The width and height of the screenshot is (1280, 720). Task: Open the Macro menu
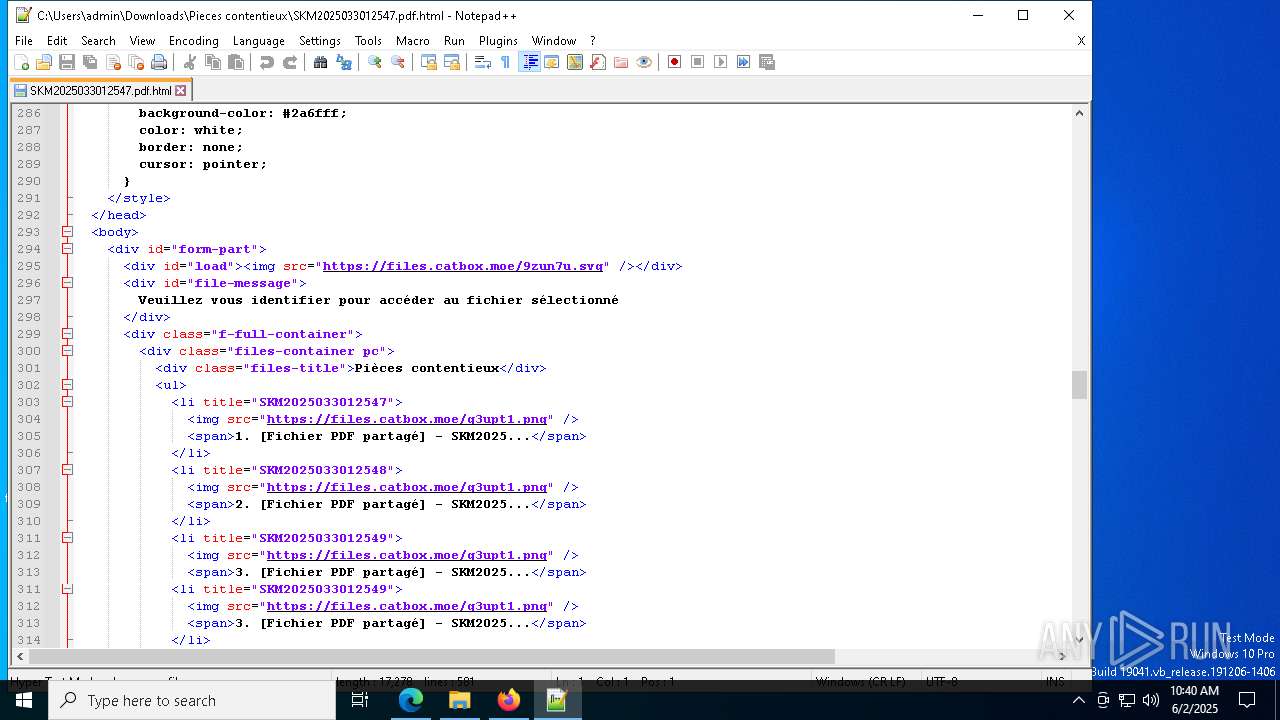coord(413,41)
